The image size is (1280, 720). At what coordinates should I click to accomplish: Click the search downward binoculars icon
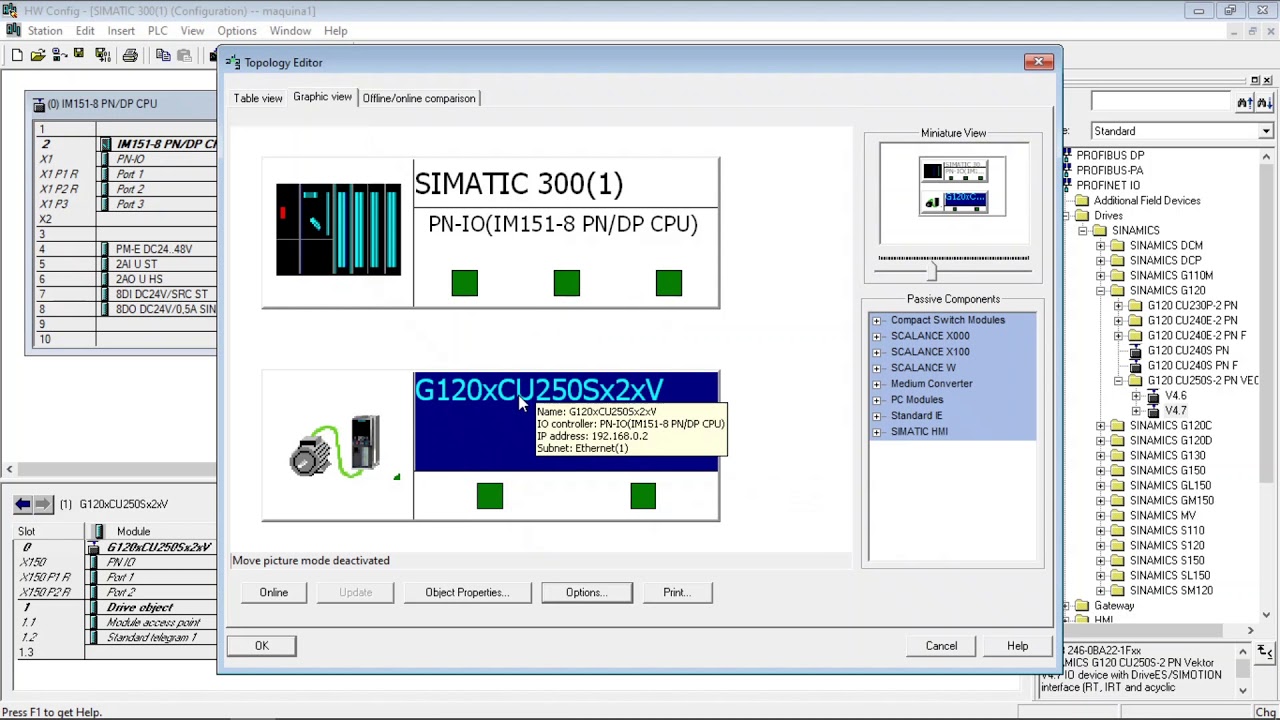tap(1265, 102)
